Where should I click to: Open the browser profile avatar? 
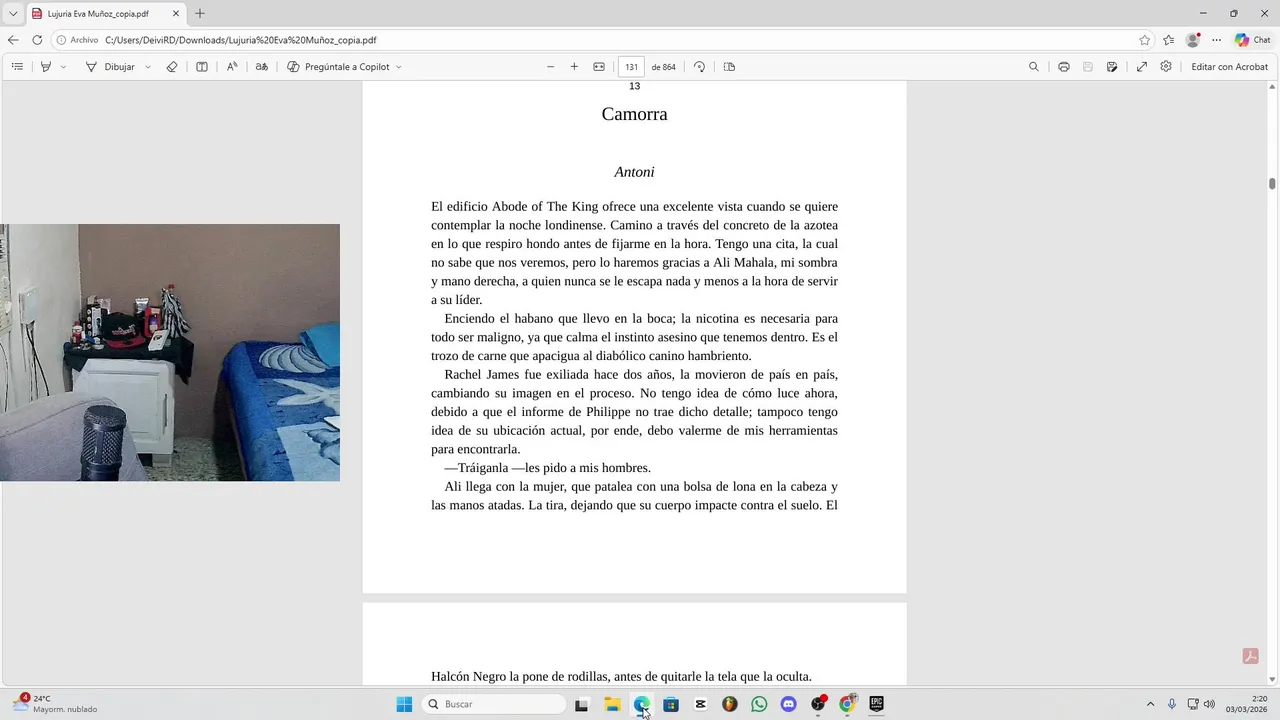[1193, 40]
